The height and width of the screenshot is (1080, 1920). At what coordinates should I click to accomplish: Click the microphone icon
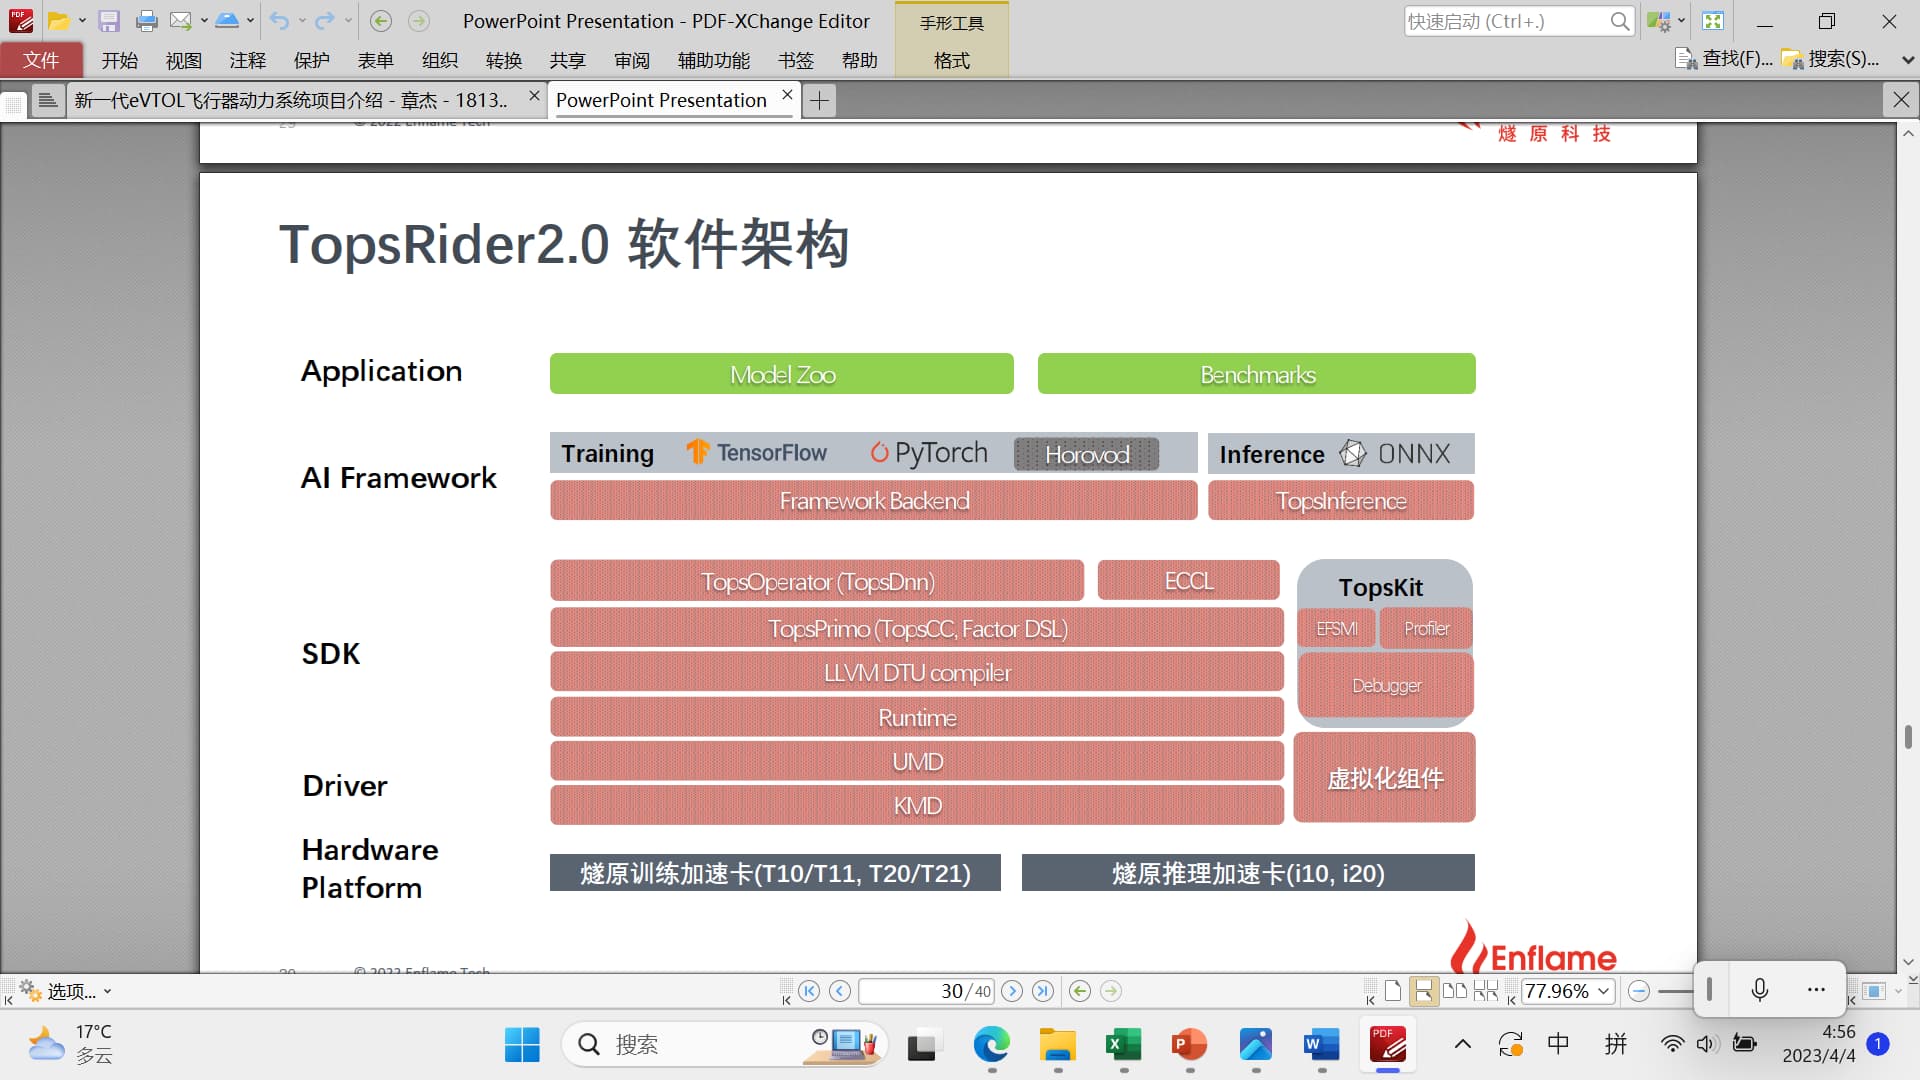point(1760,989)
